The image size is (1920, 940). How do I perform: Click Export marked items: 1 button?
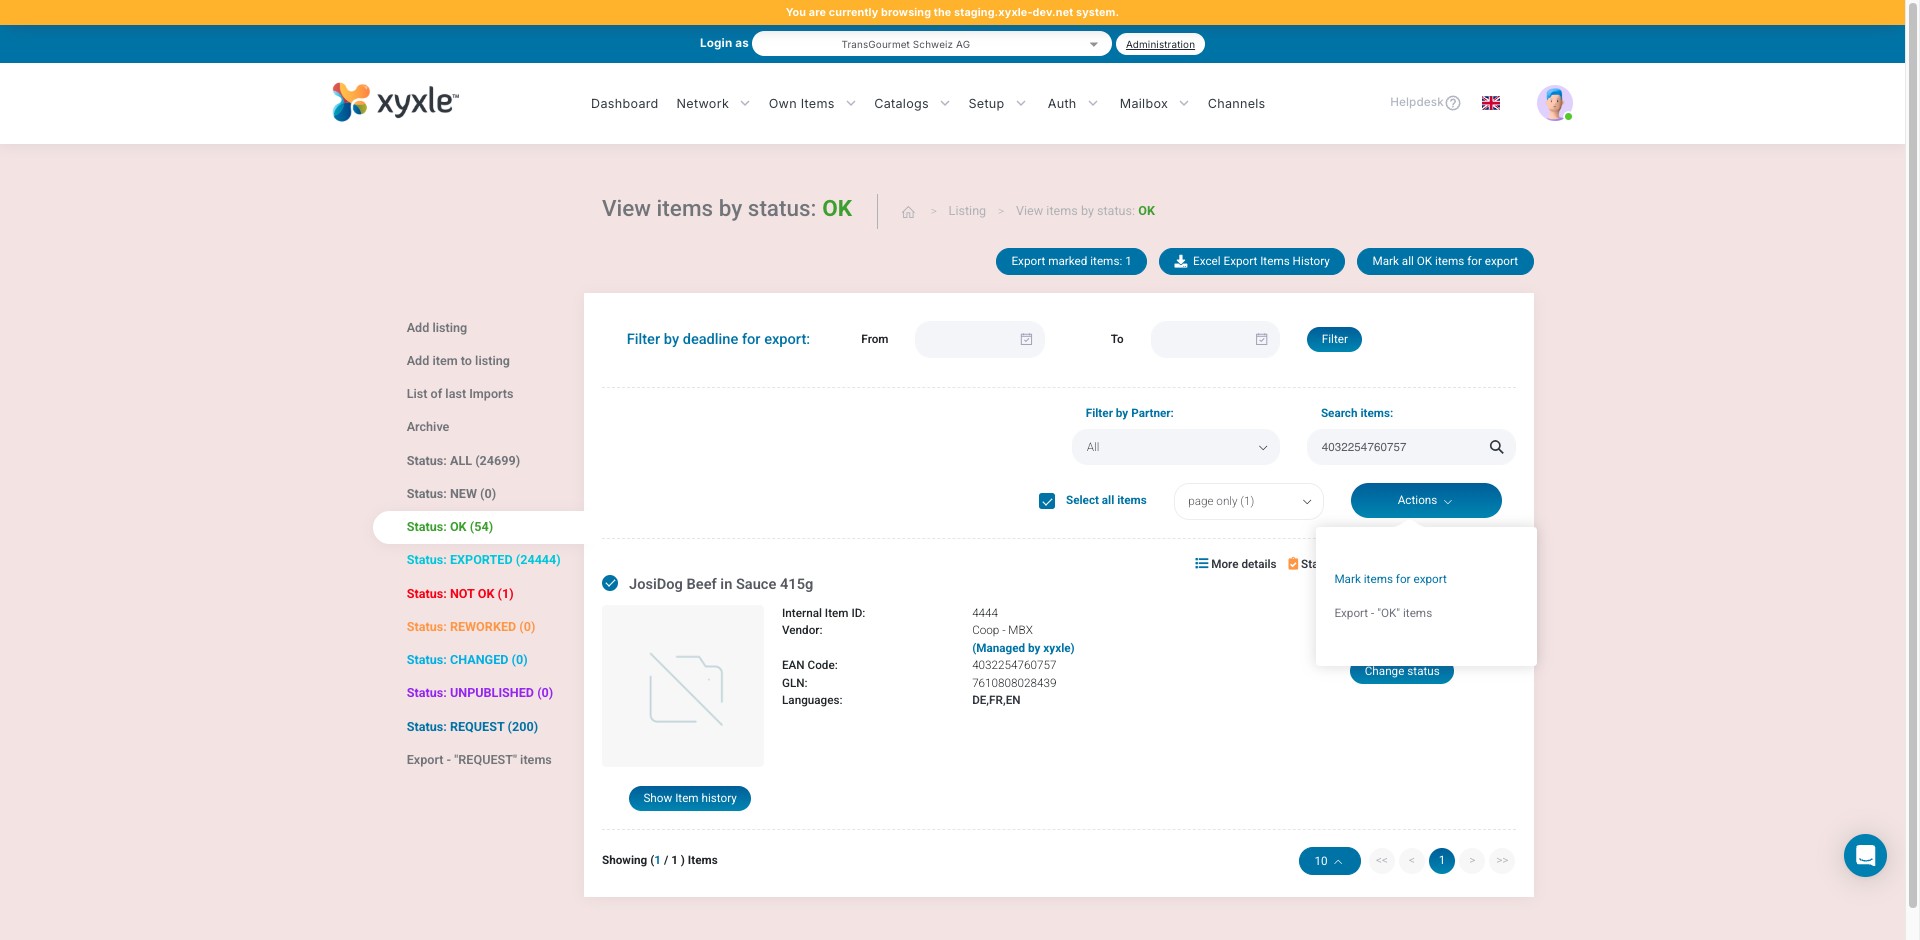pos(1071,261)
